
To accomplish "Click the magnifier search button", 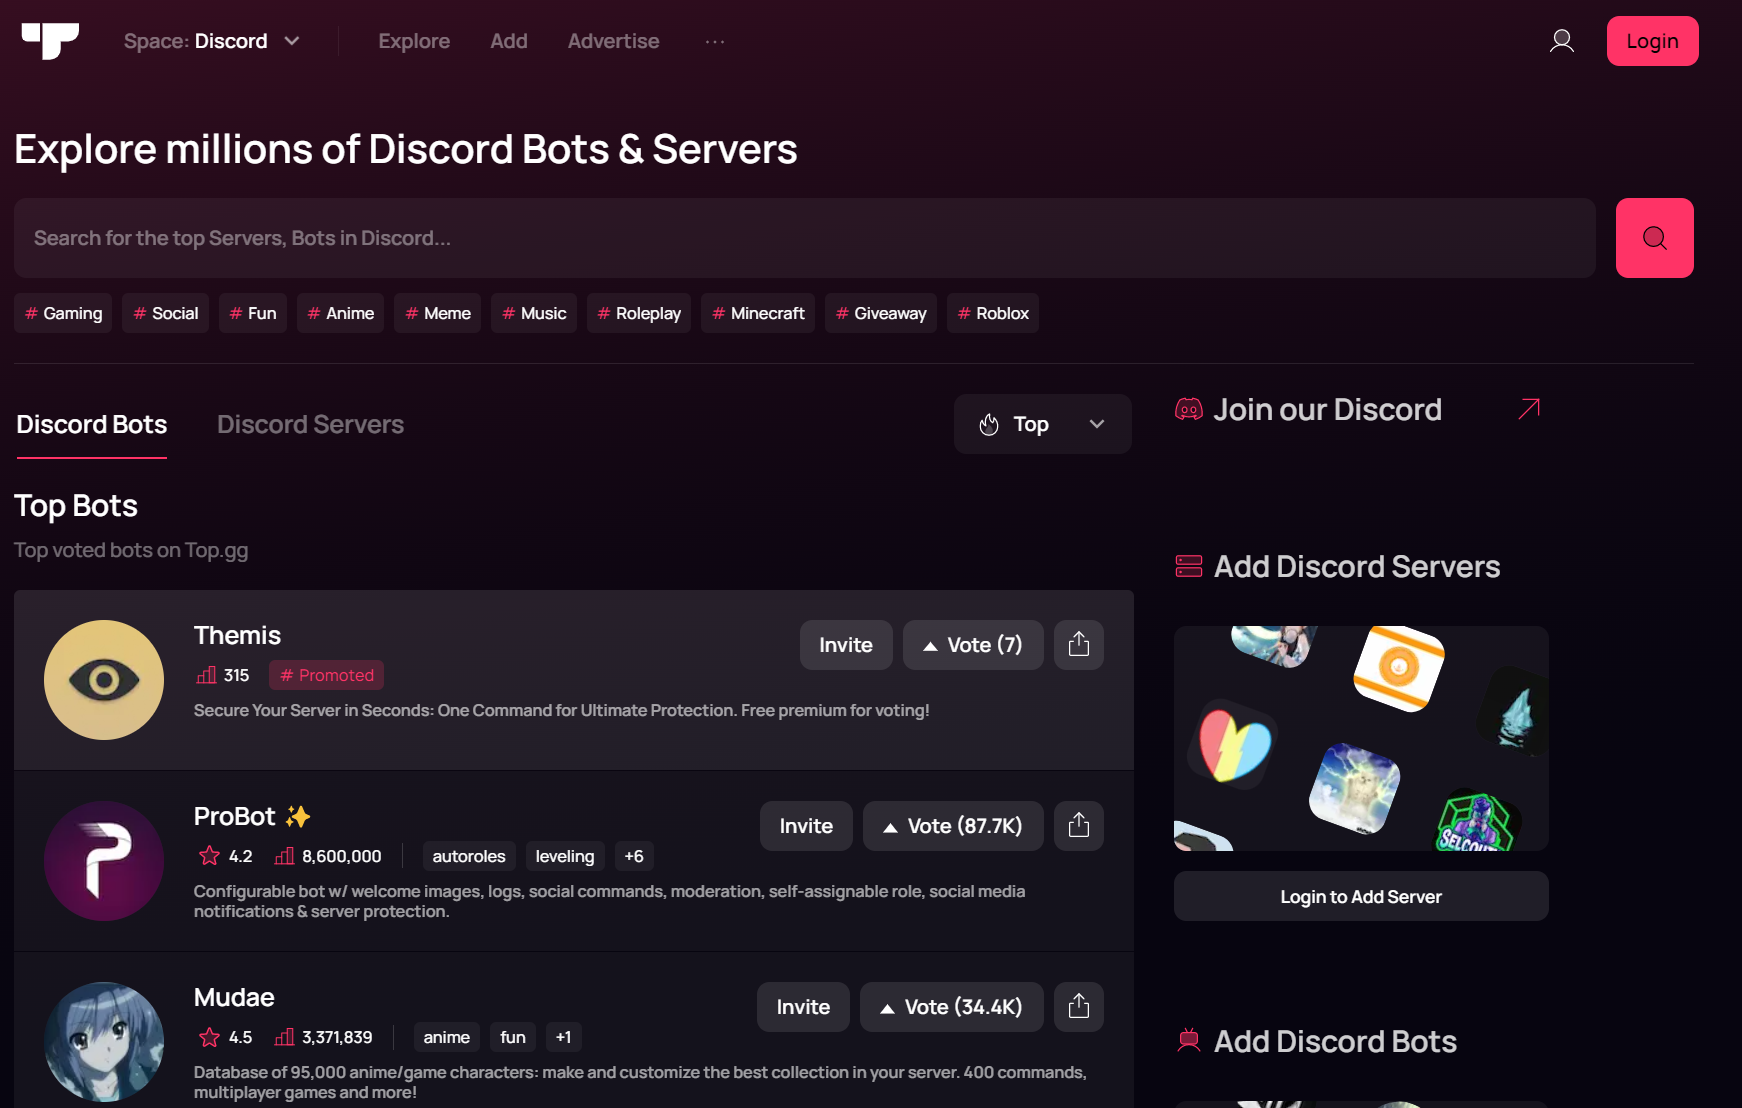I will coord(1654,238).
